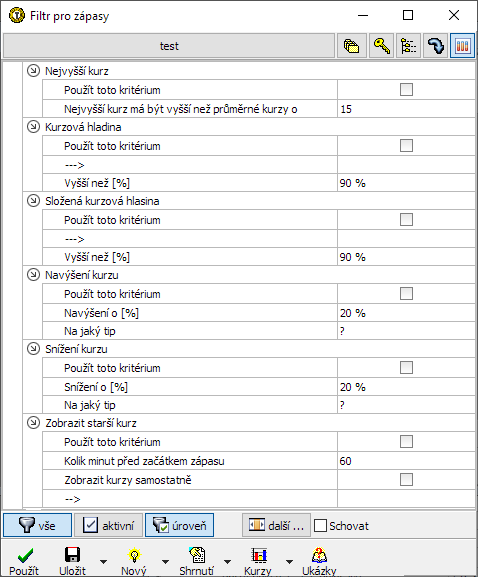Click the golden keys icon

(382, 46)
